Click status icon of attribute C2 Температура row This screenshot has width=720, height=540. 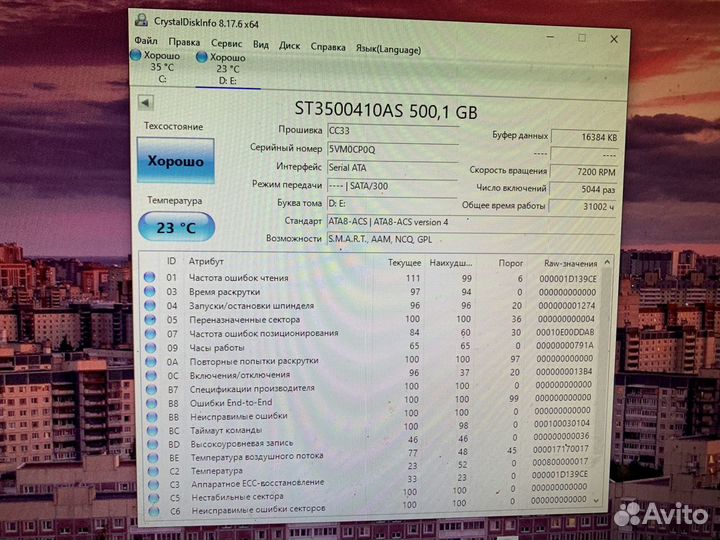pos(150,471)
